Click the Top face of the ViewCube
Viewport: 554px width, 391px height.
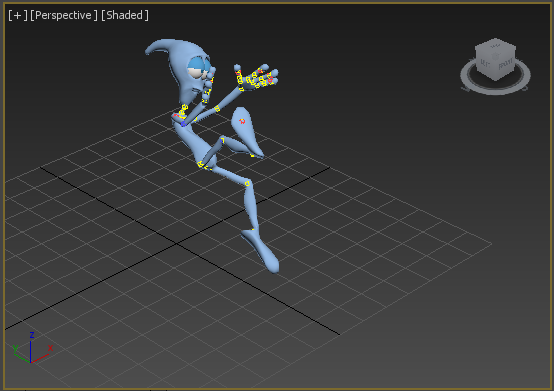click(x=495, y=46)
